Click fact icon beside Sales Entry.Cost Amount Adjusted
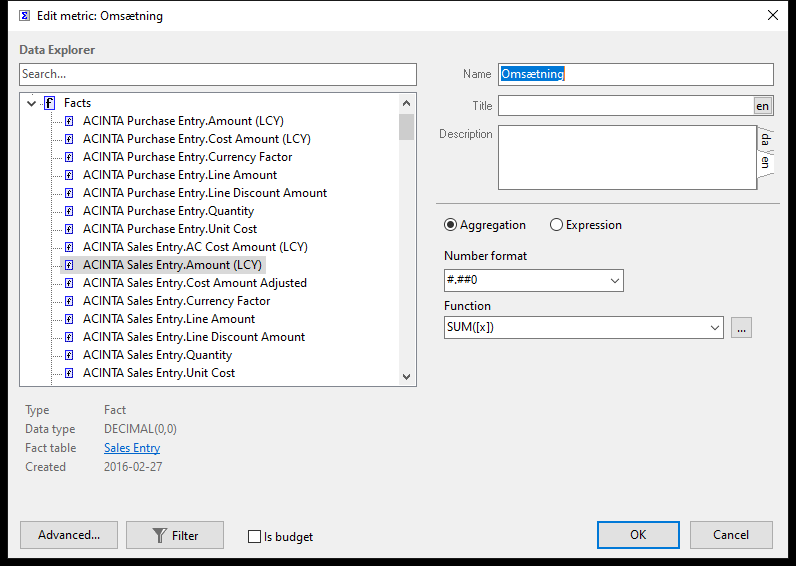 coord(69,283)
